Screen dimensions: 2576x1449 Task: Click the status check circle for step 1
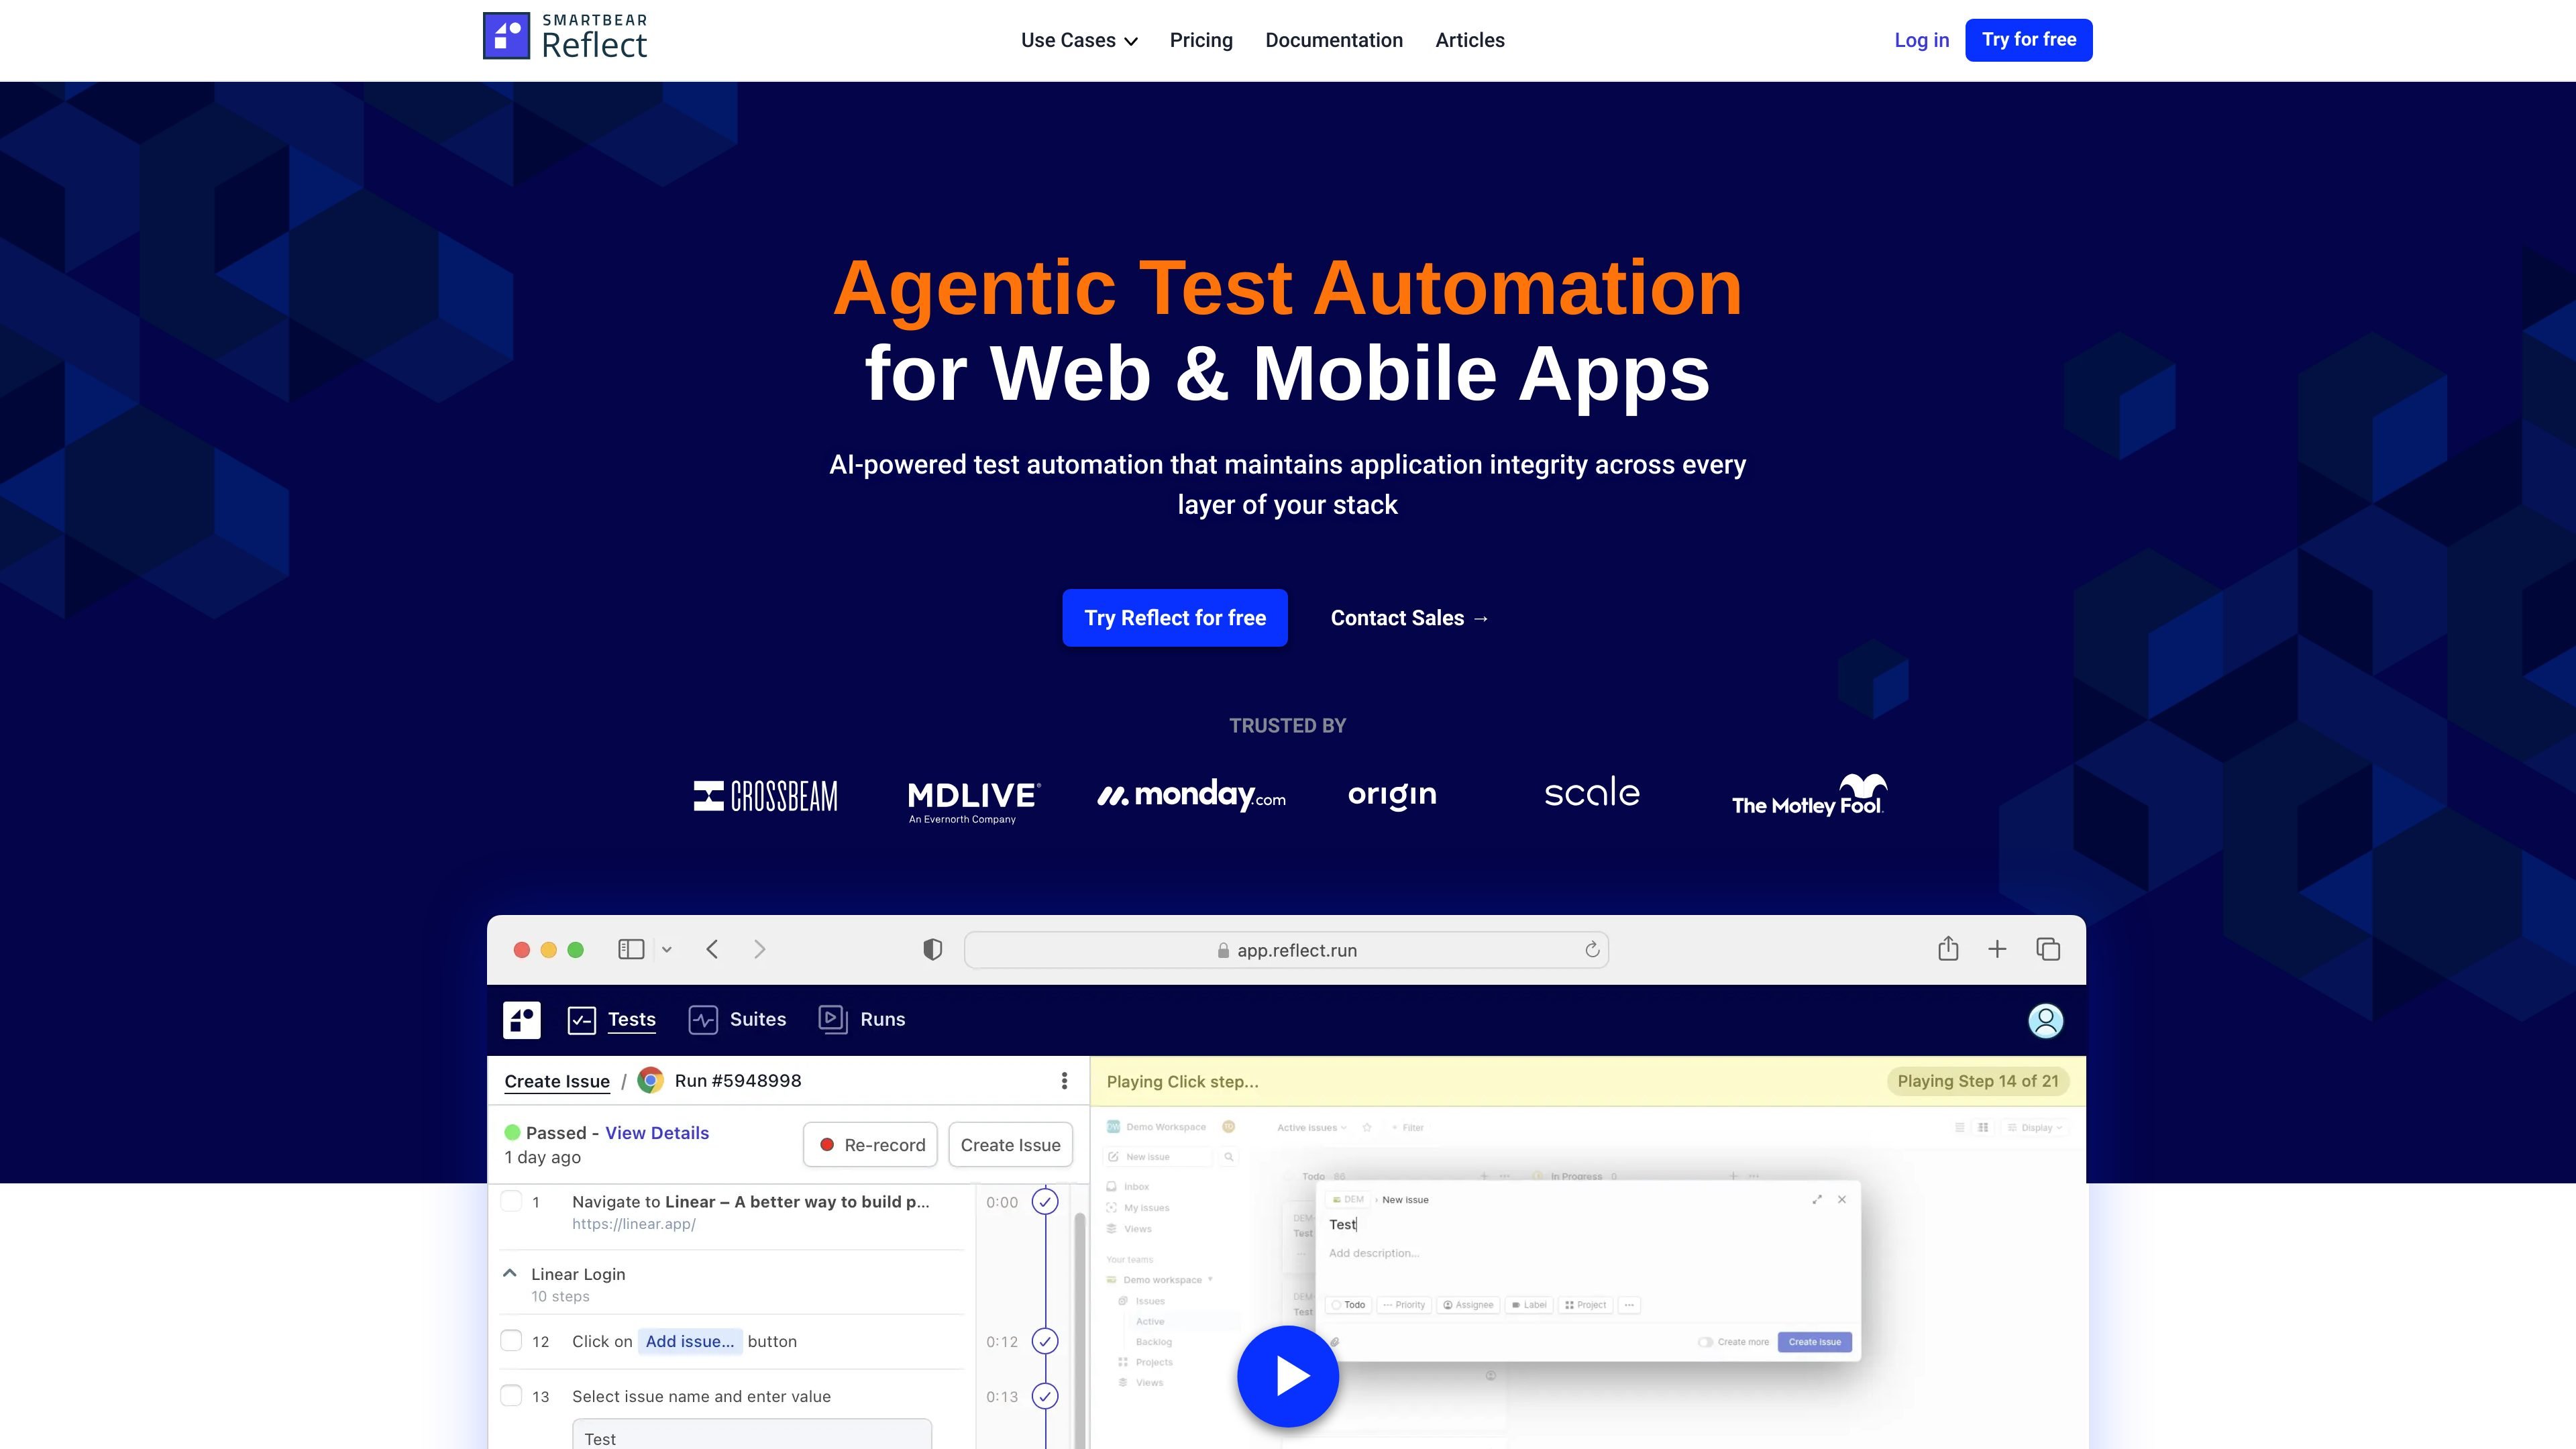pyautogui.click(x=1045, y=1201)
